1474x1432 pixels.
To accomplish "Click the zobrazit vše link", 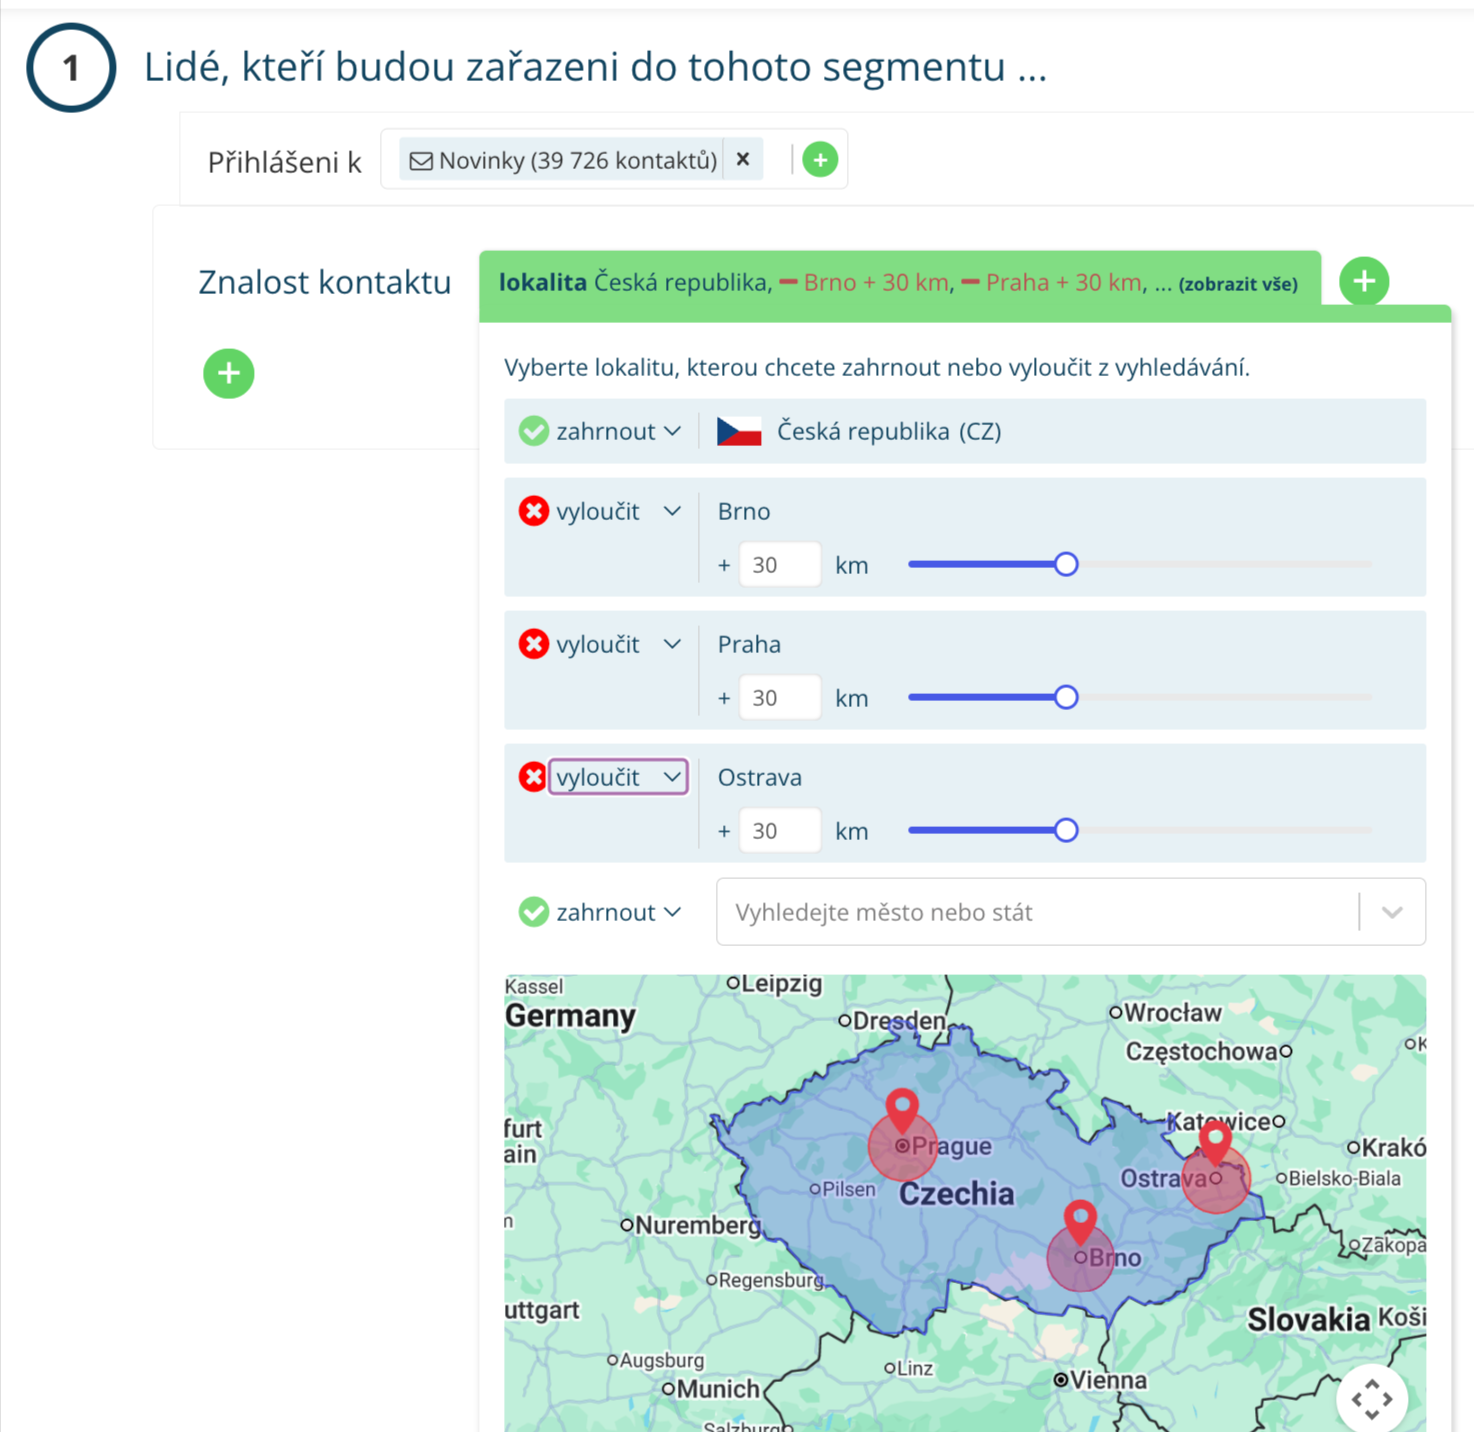I will [1238, 284].
